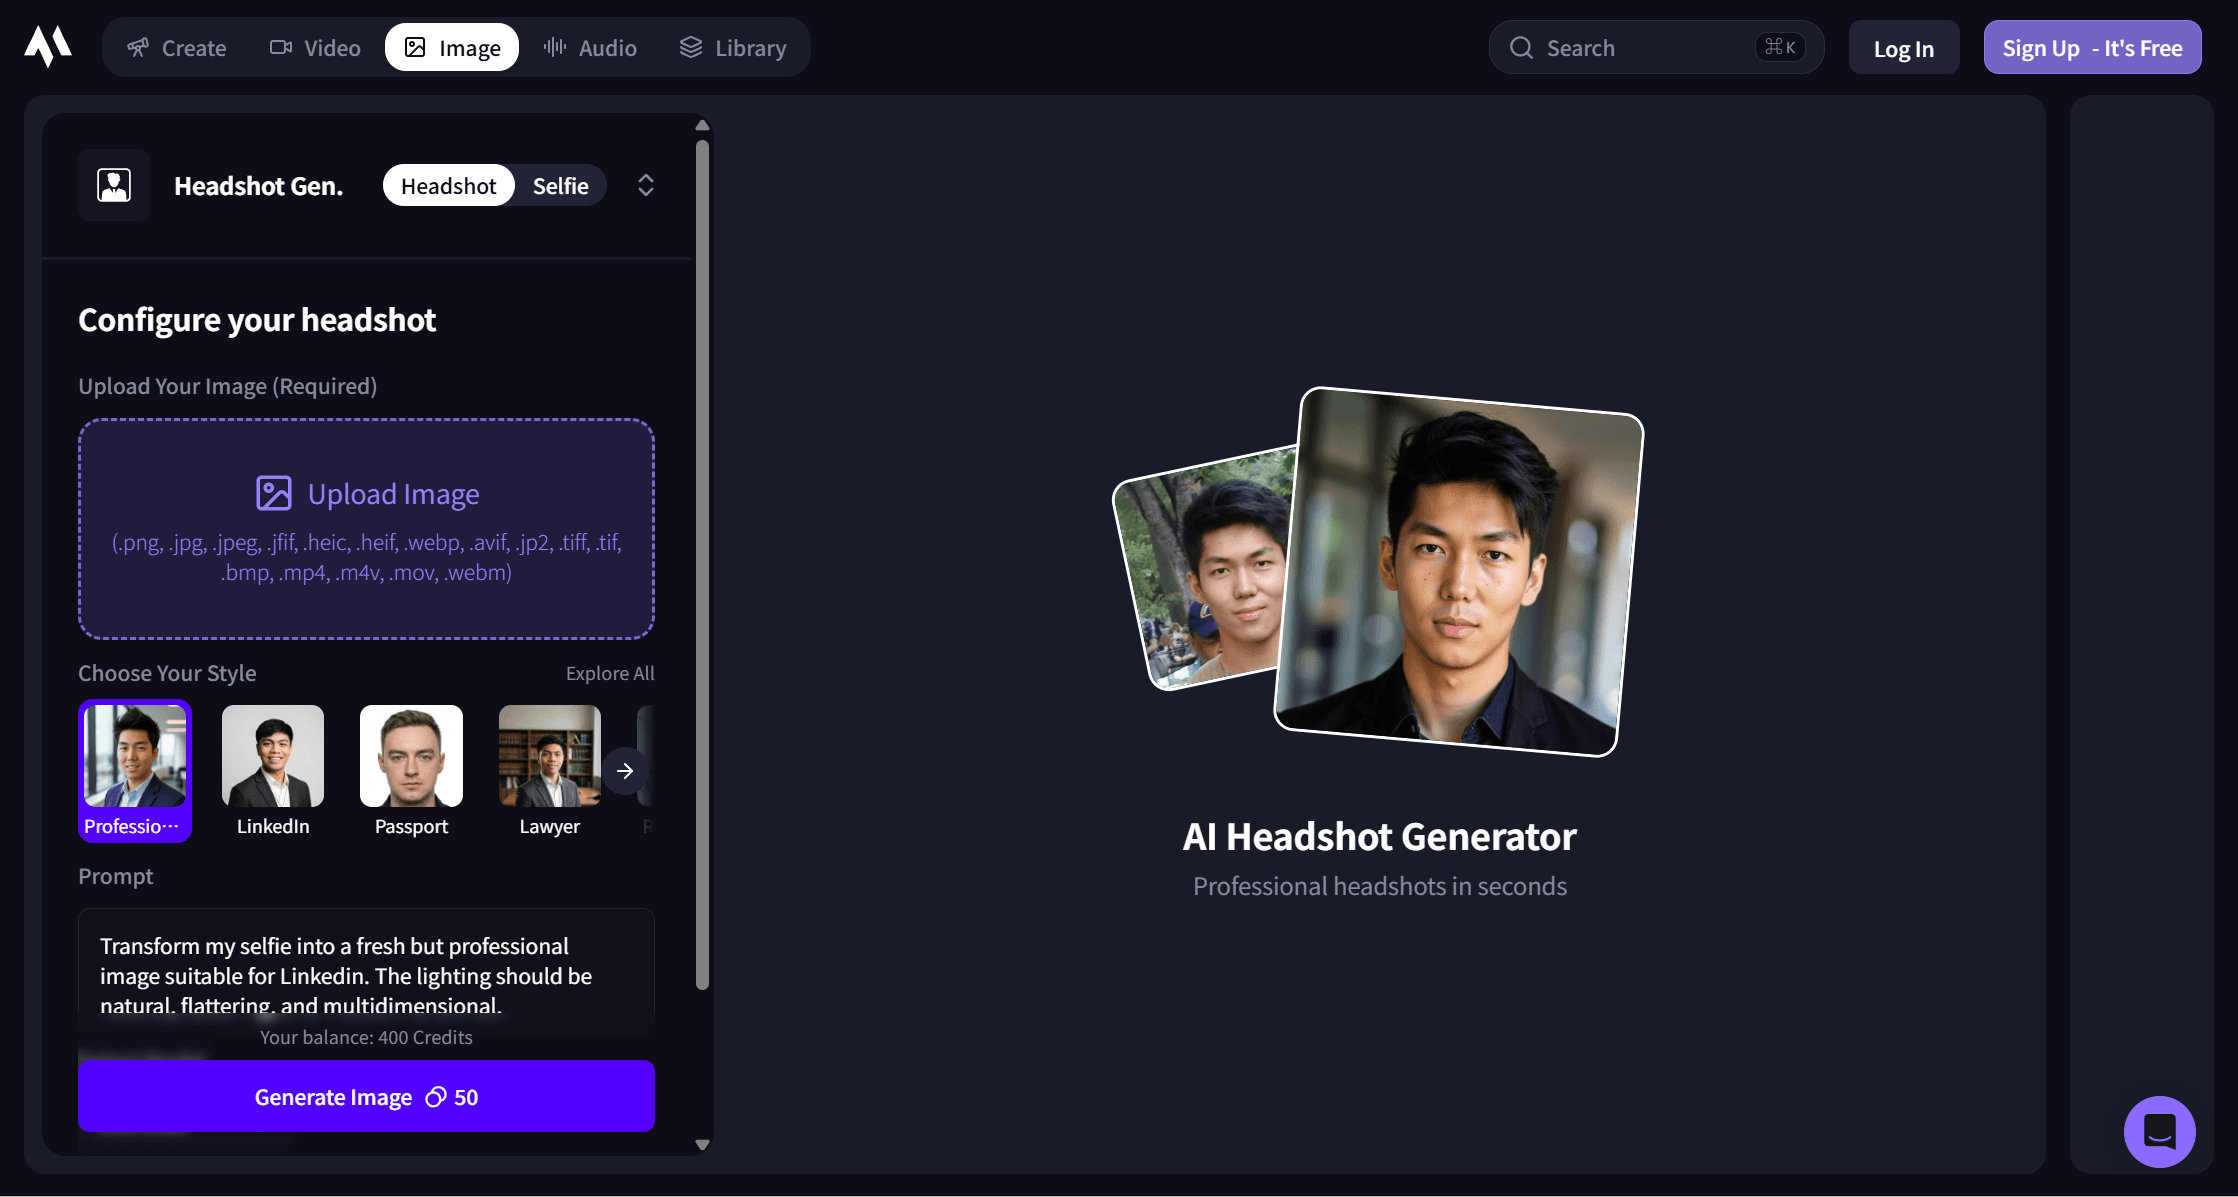Image resolution: width=2238 pixels, height=1197 pixels.
Task: Switch to the Video tab
Action: [315, 47]
